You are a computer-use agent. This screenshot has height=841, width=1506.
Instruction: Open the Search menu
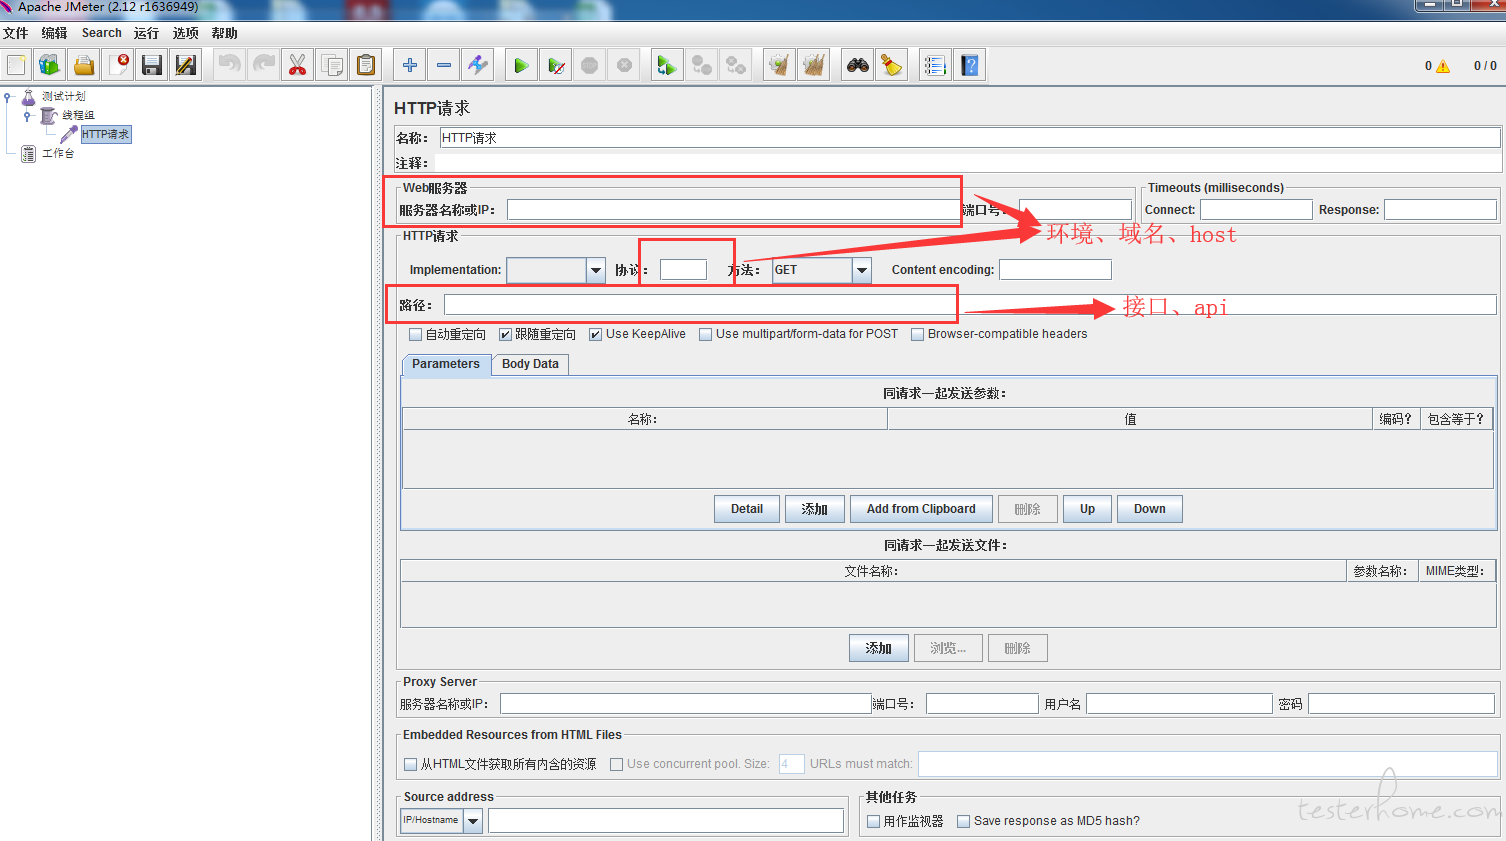tap(102, 33)
